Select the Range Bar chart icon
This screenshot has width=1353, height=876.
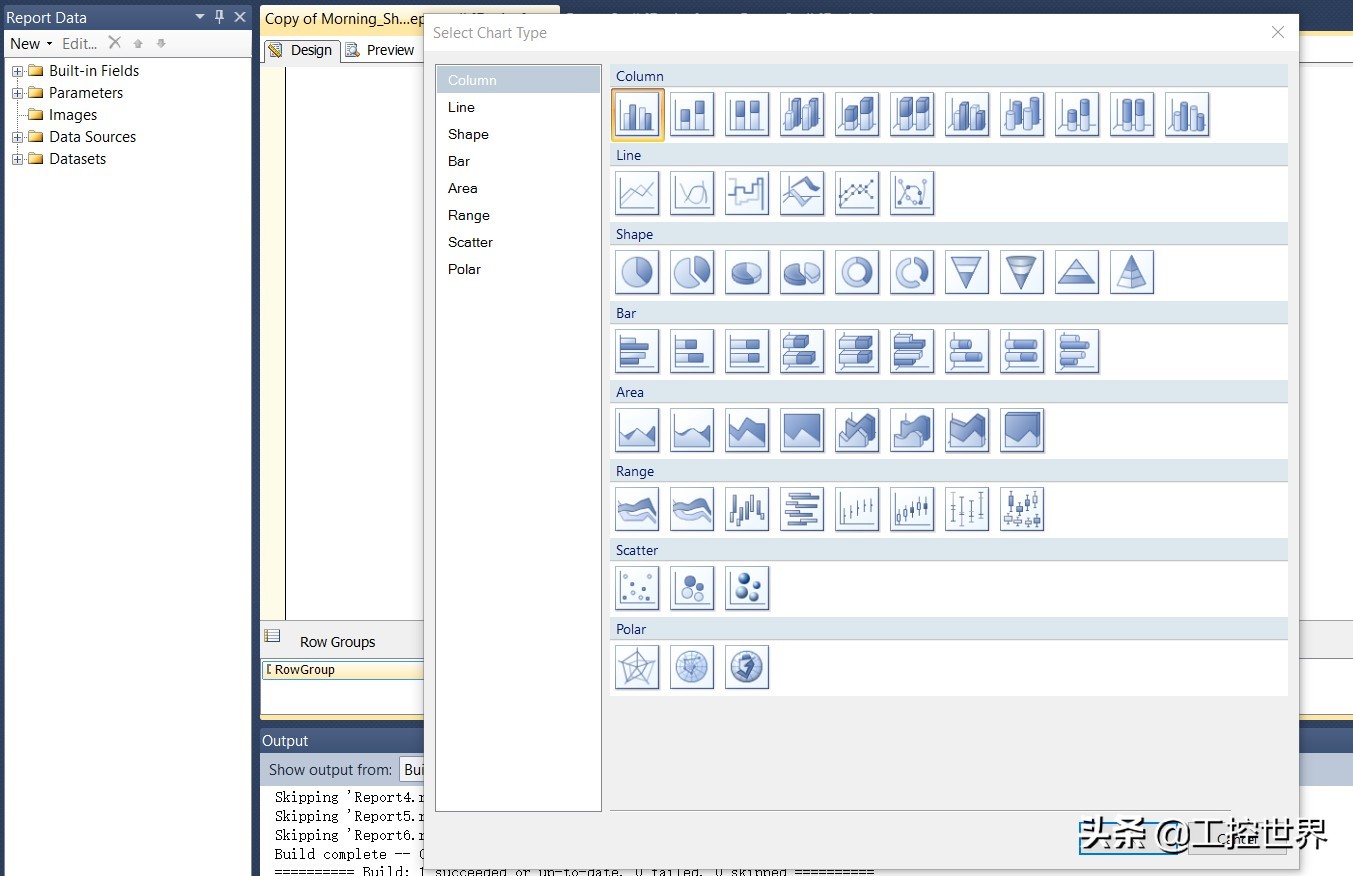click(802, 509)
